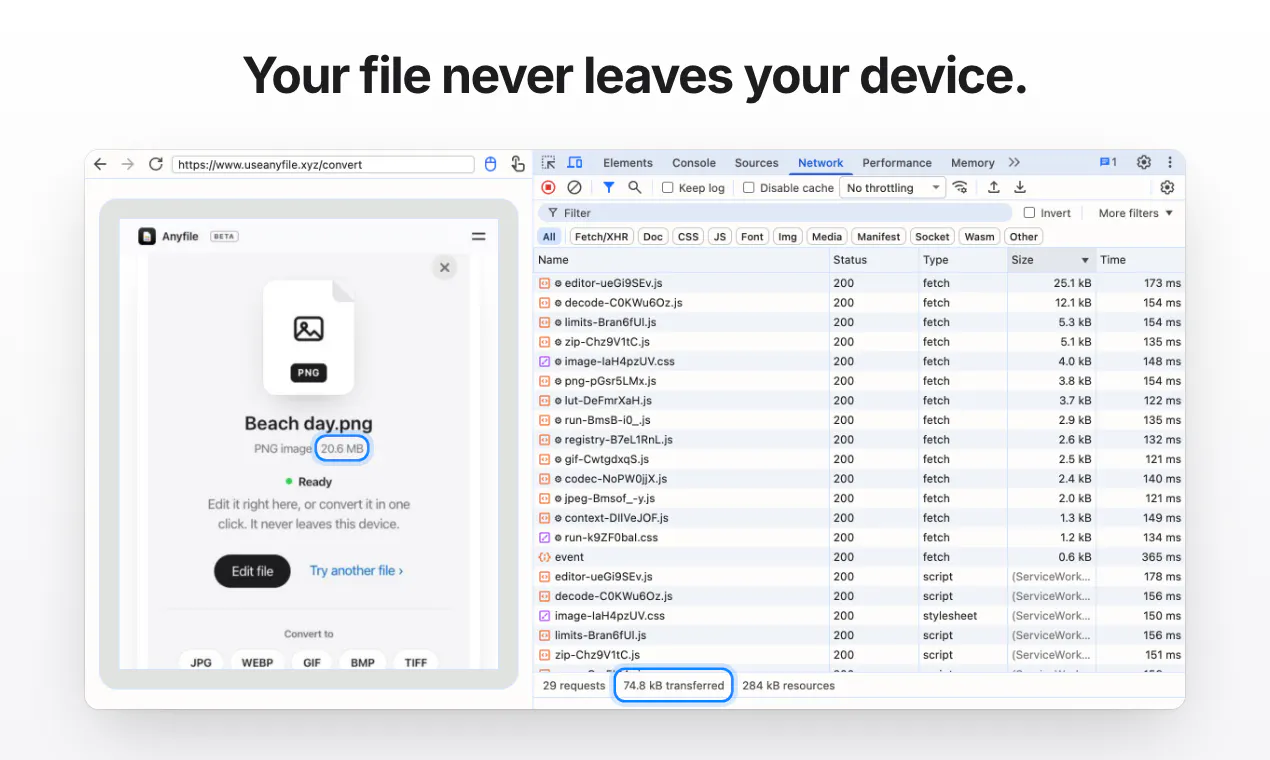Convert to JPG format
1270x760 pixels.
coord(201,662)
